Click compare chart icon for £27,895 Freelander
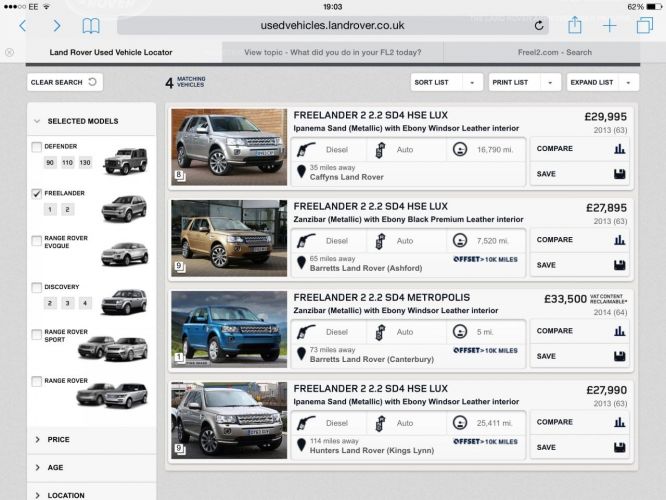The width and height of the screenshot is (666, 500). (x=620, y=240)
